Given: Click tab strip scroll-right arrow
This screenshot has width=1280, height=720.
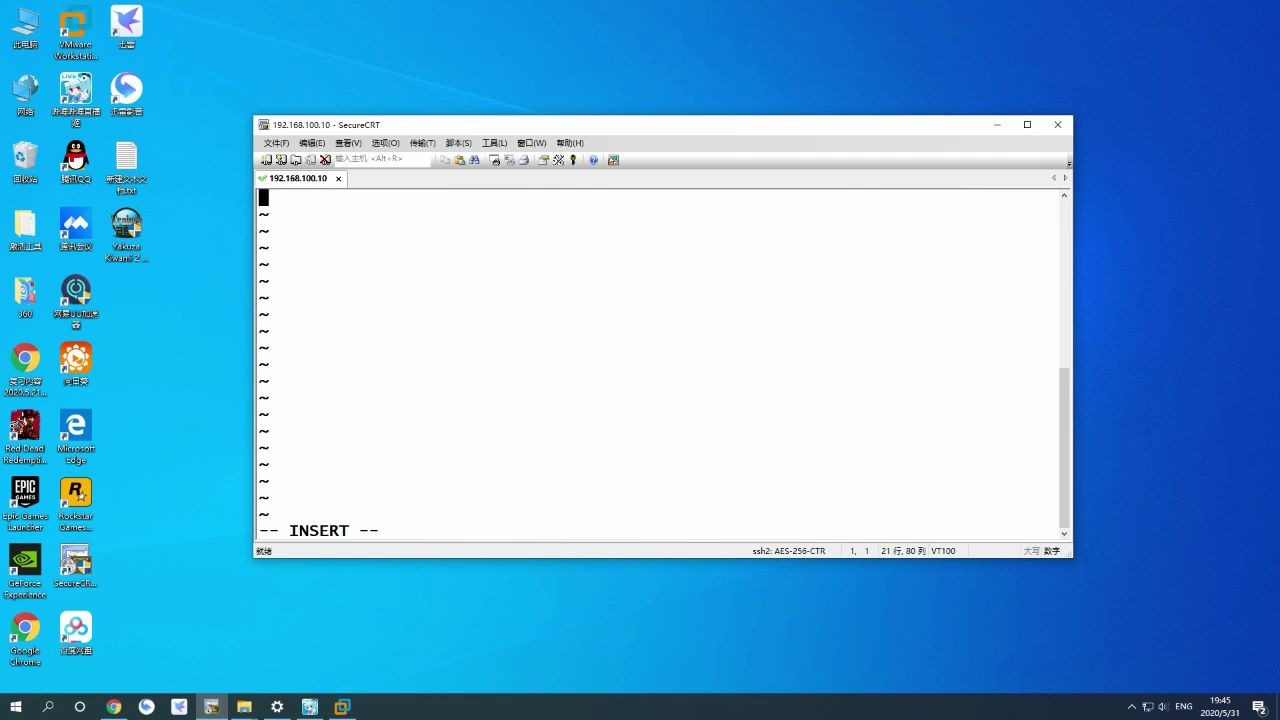Looking at the screenshot, I should click(1065, 178).
